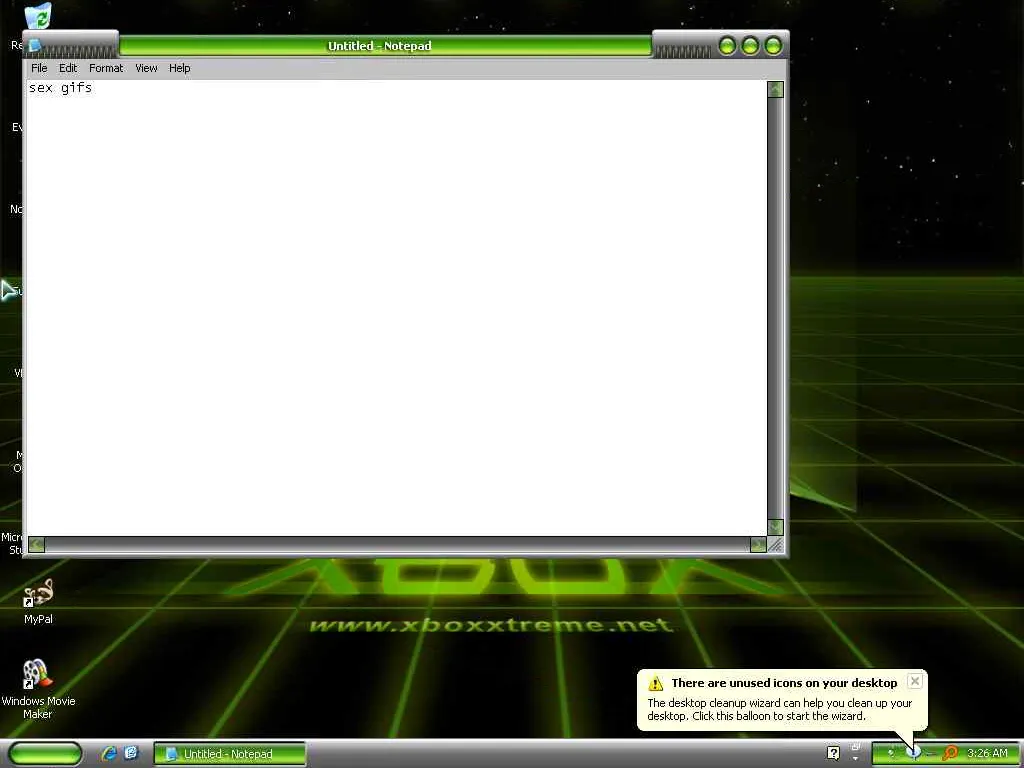Open the Format menu in Notepad
The width and height of the screenshot is (1024, 768).
[x=106, y=68]
